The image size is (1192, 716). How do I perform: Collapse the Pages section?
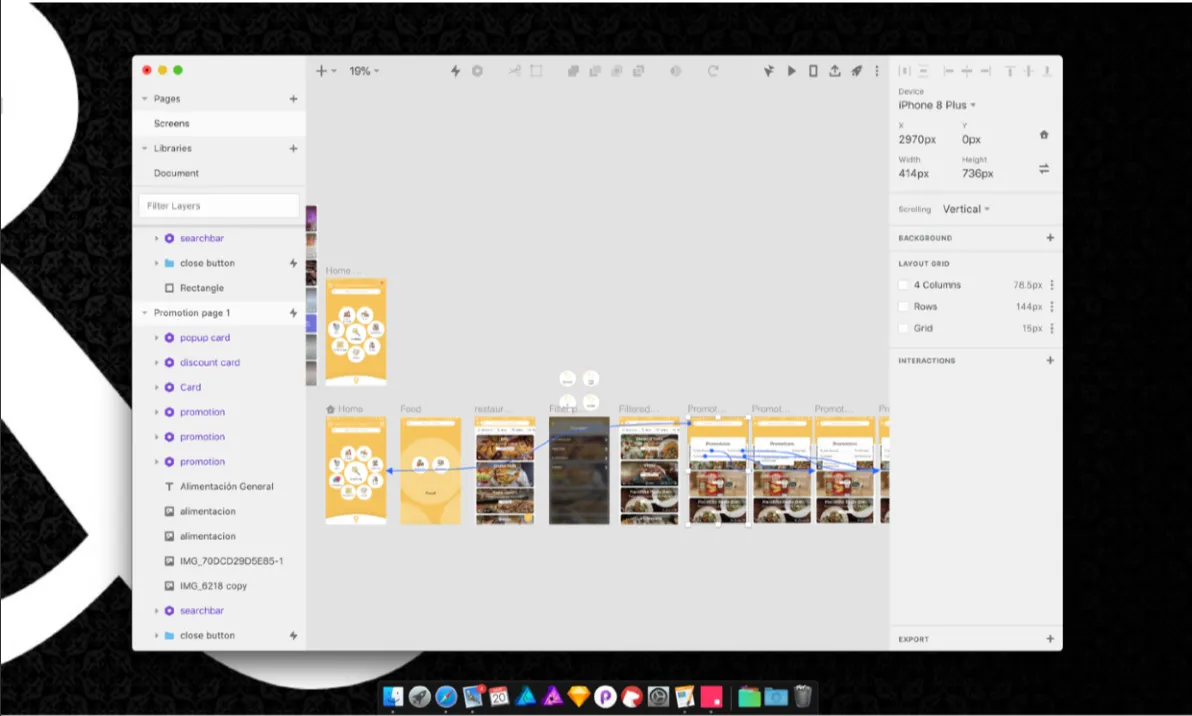point(144,99)
